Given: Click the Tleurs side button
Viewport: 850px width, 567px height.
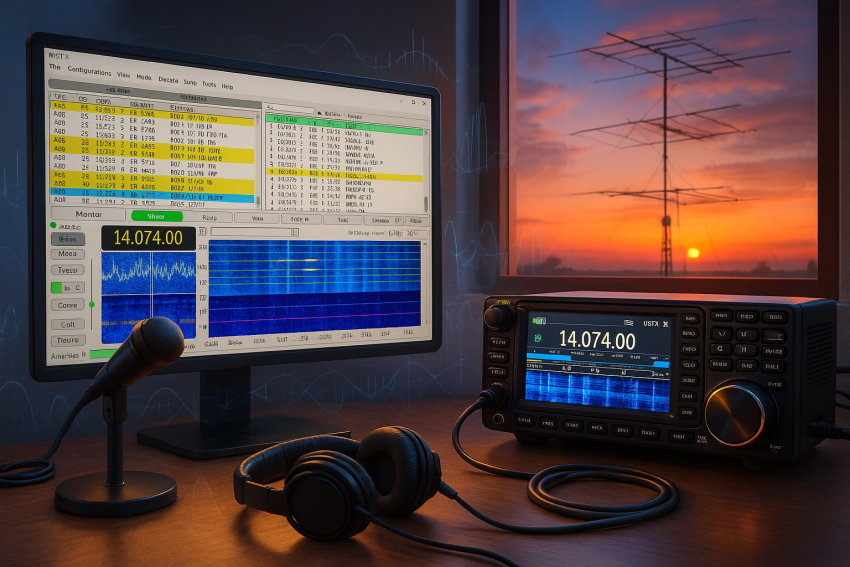Looking at the screenshot, I should (x=68, y=340).
